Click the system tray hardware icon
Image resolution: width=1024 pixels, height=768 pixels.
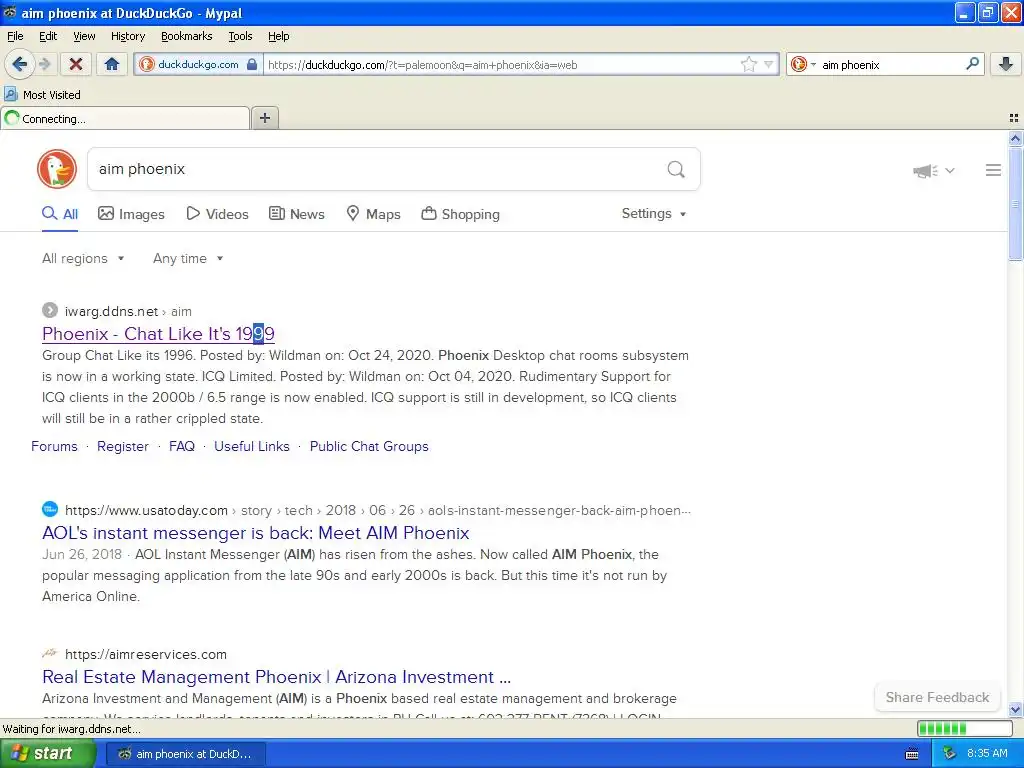click(x=950, y=754)
